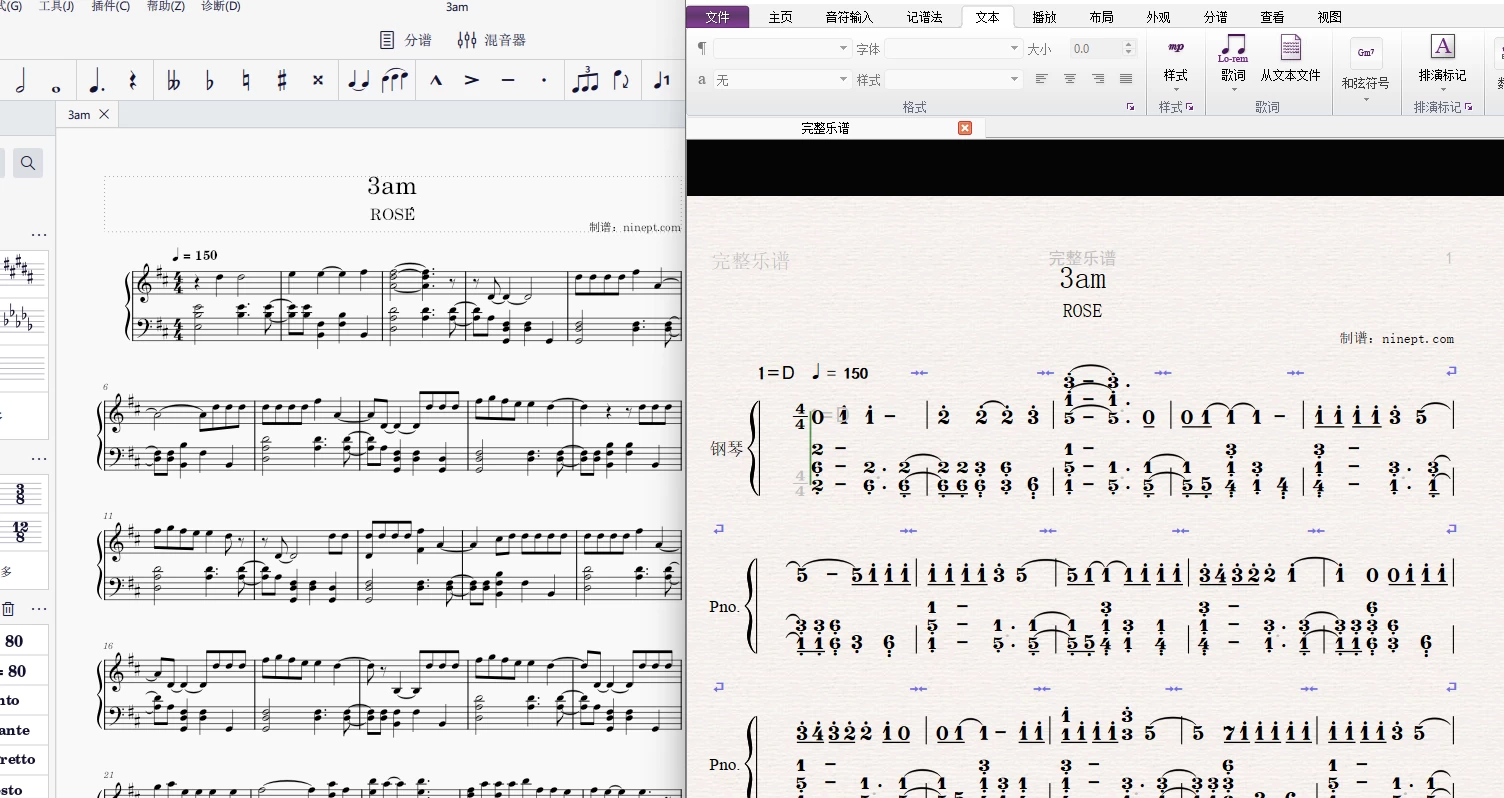The height and width of the screenshot is (798, 1504).
Task: Open the Mixer (混音器) panel
Action: pos(491,40)
